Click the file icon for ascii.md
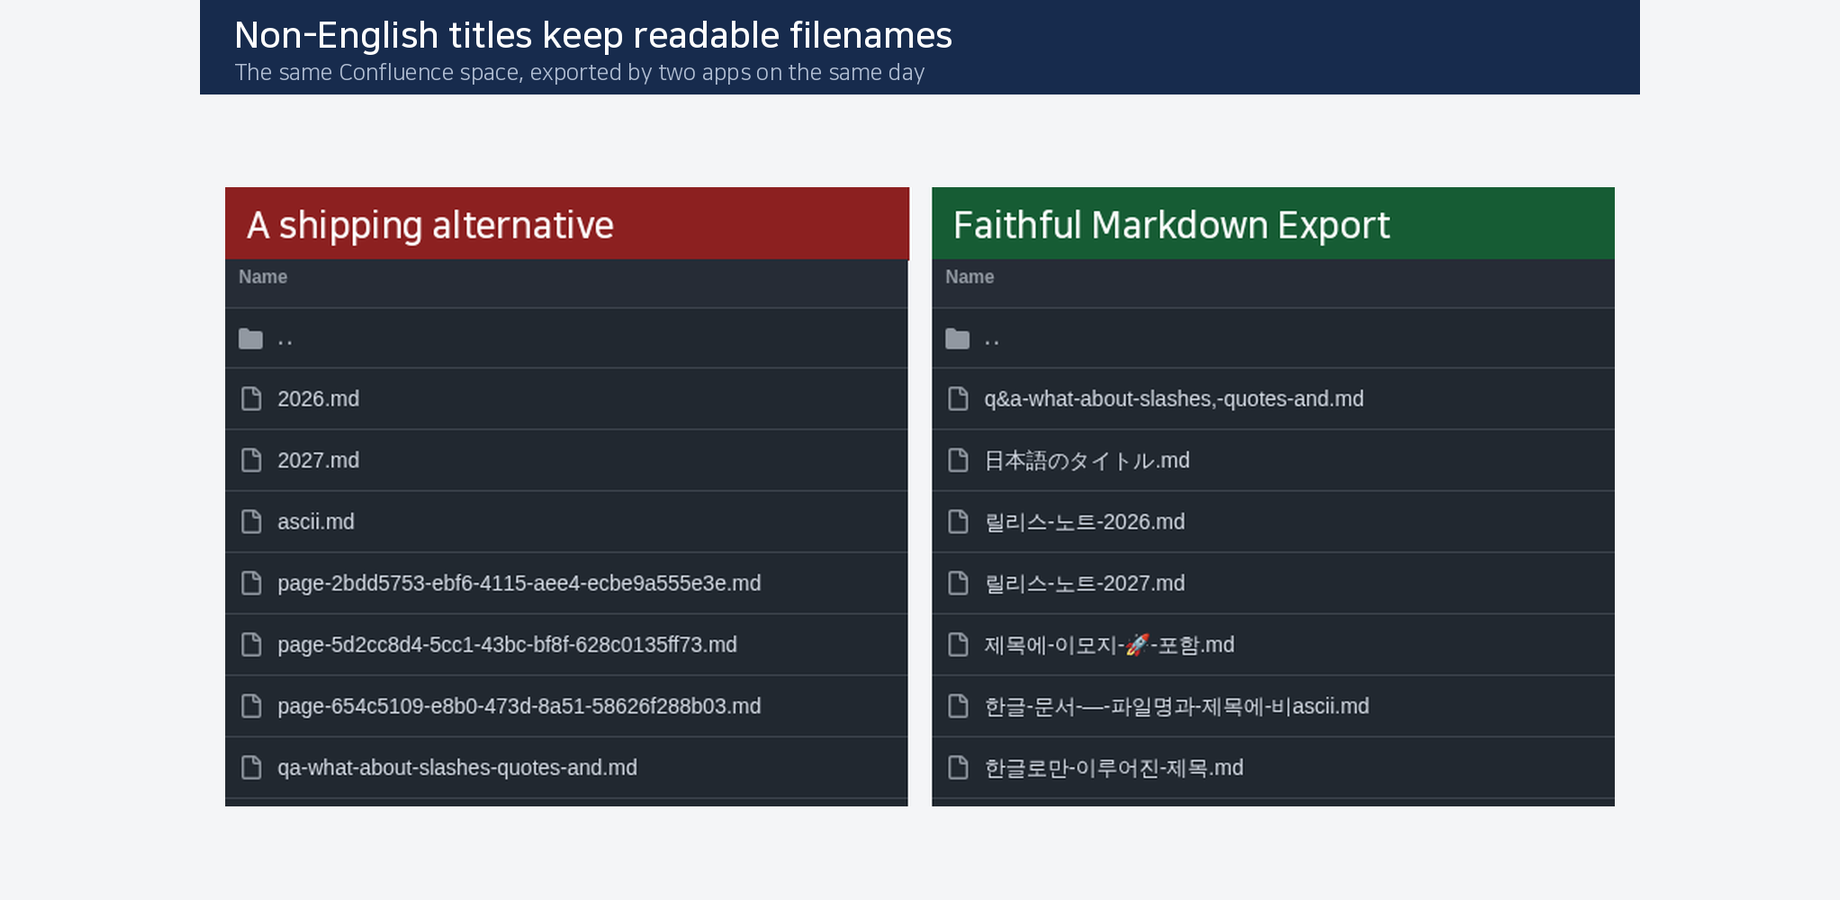 coord(251,522)
